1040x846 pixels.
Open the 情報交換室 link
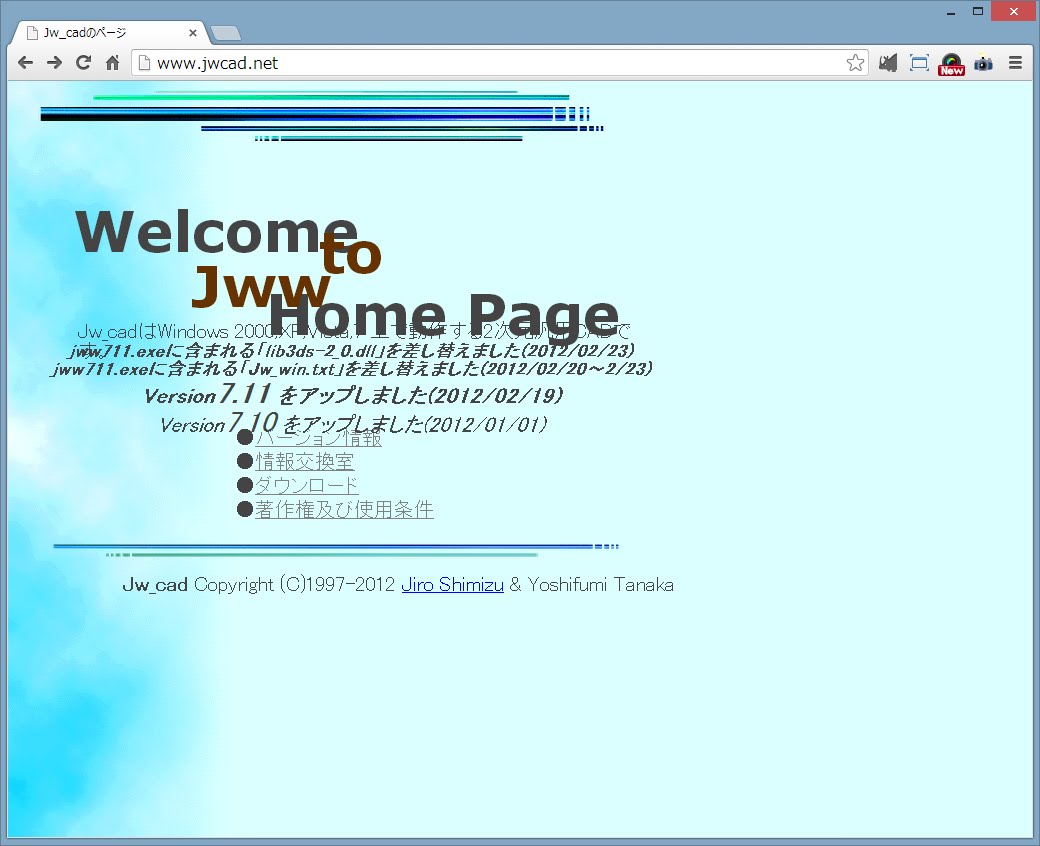pos(304,461)
